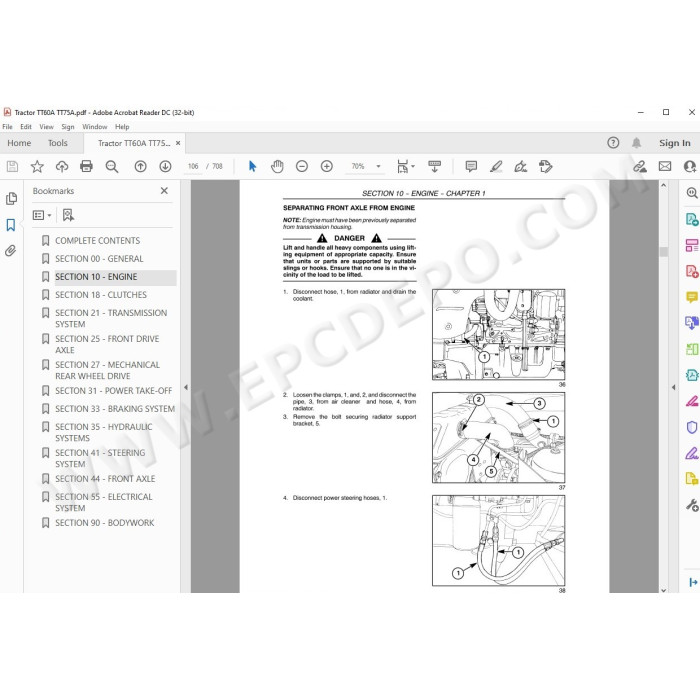Zoom in with the plus icon
Screen dimensions: 700x700
[x=327, y=167]
